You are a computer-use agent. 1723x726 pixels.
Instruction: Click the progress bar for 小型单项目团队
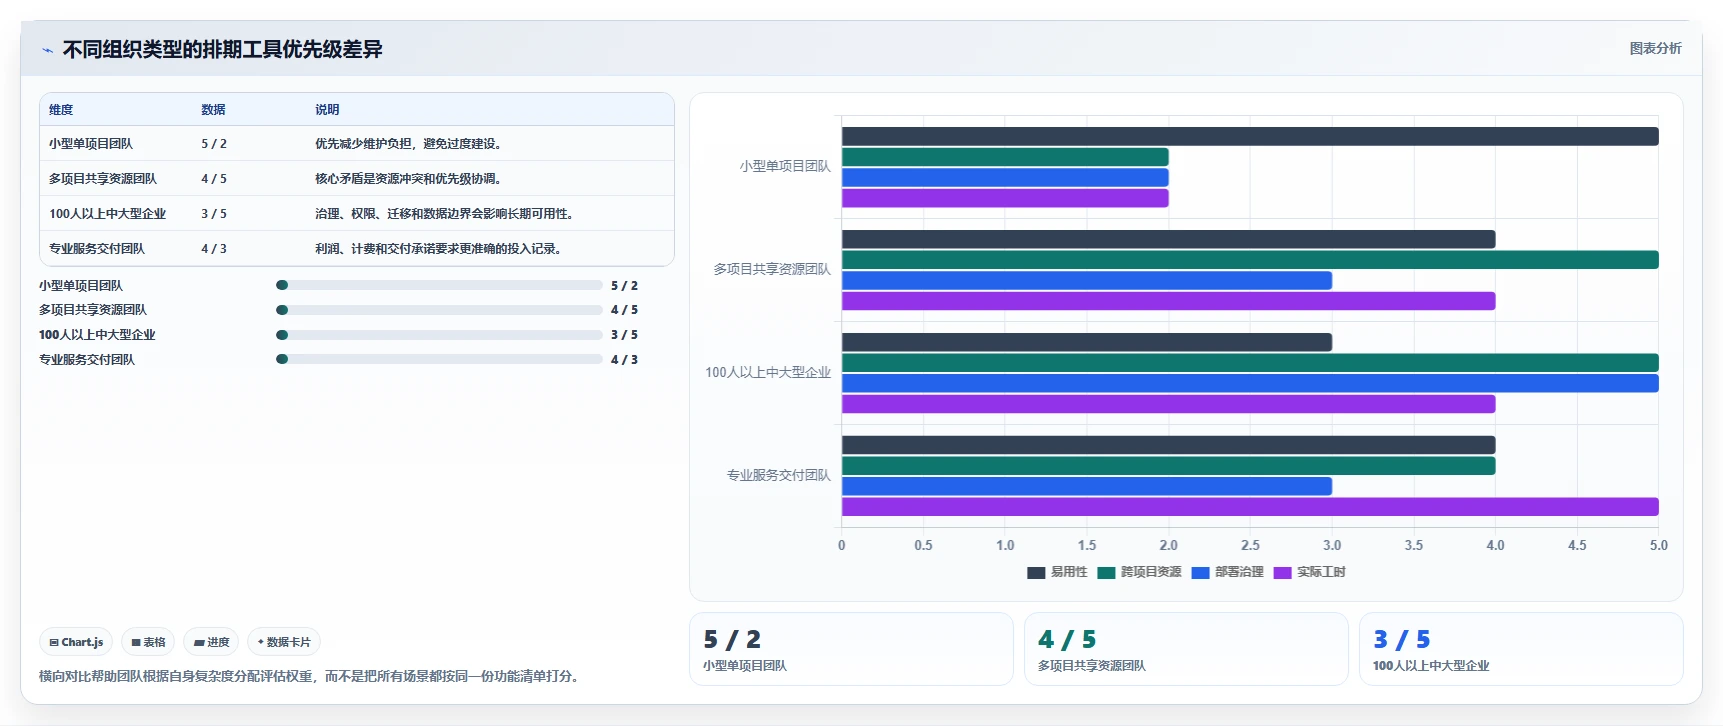click(439, 285)
